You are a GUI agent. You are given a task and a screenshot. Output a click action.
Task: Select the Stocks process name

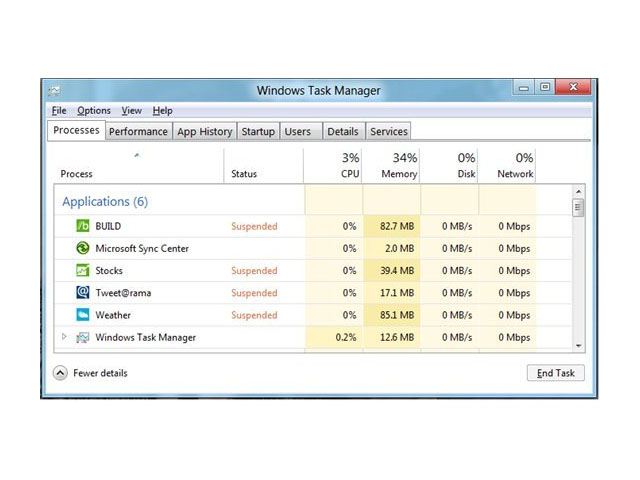tap(109, 271)
